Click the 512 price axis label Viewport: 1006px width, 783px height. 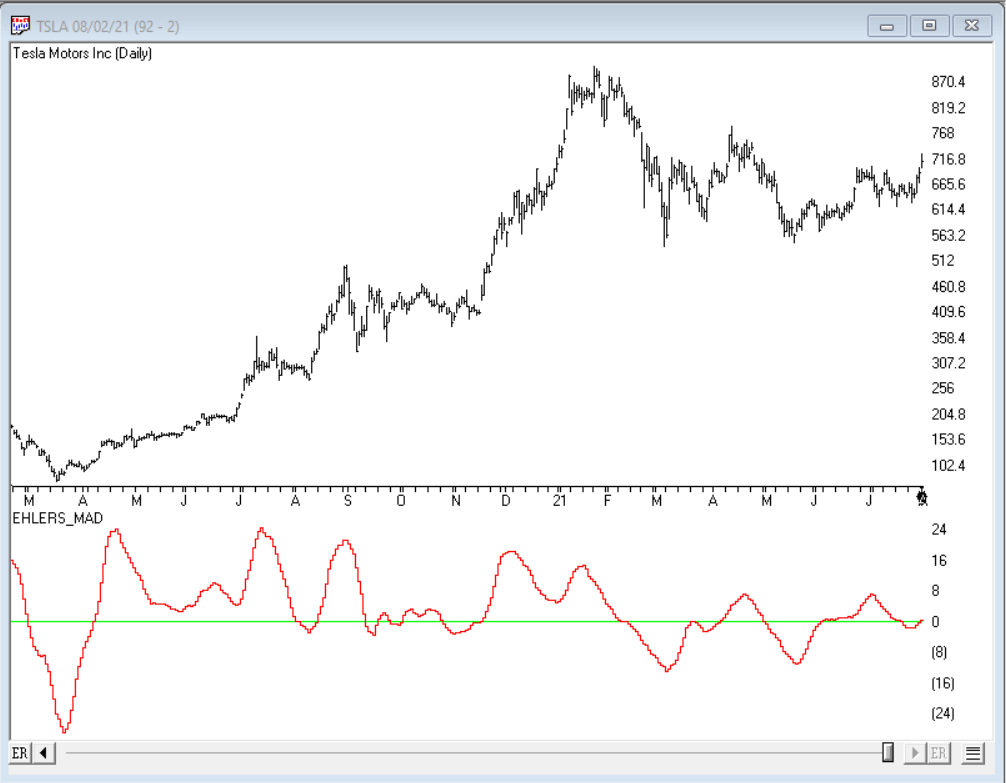[943, 261]
